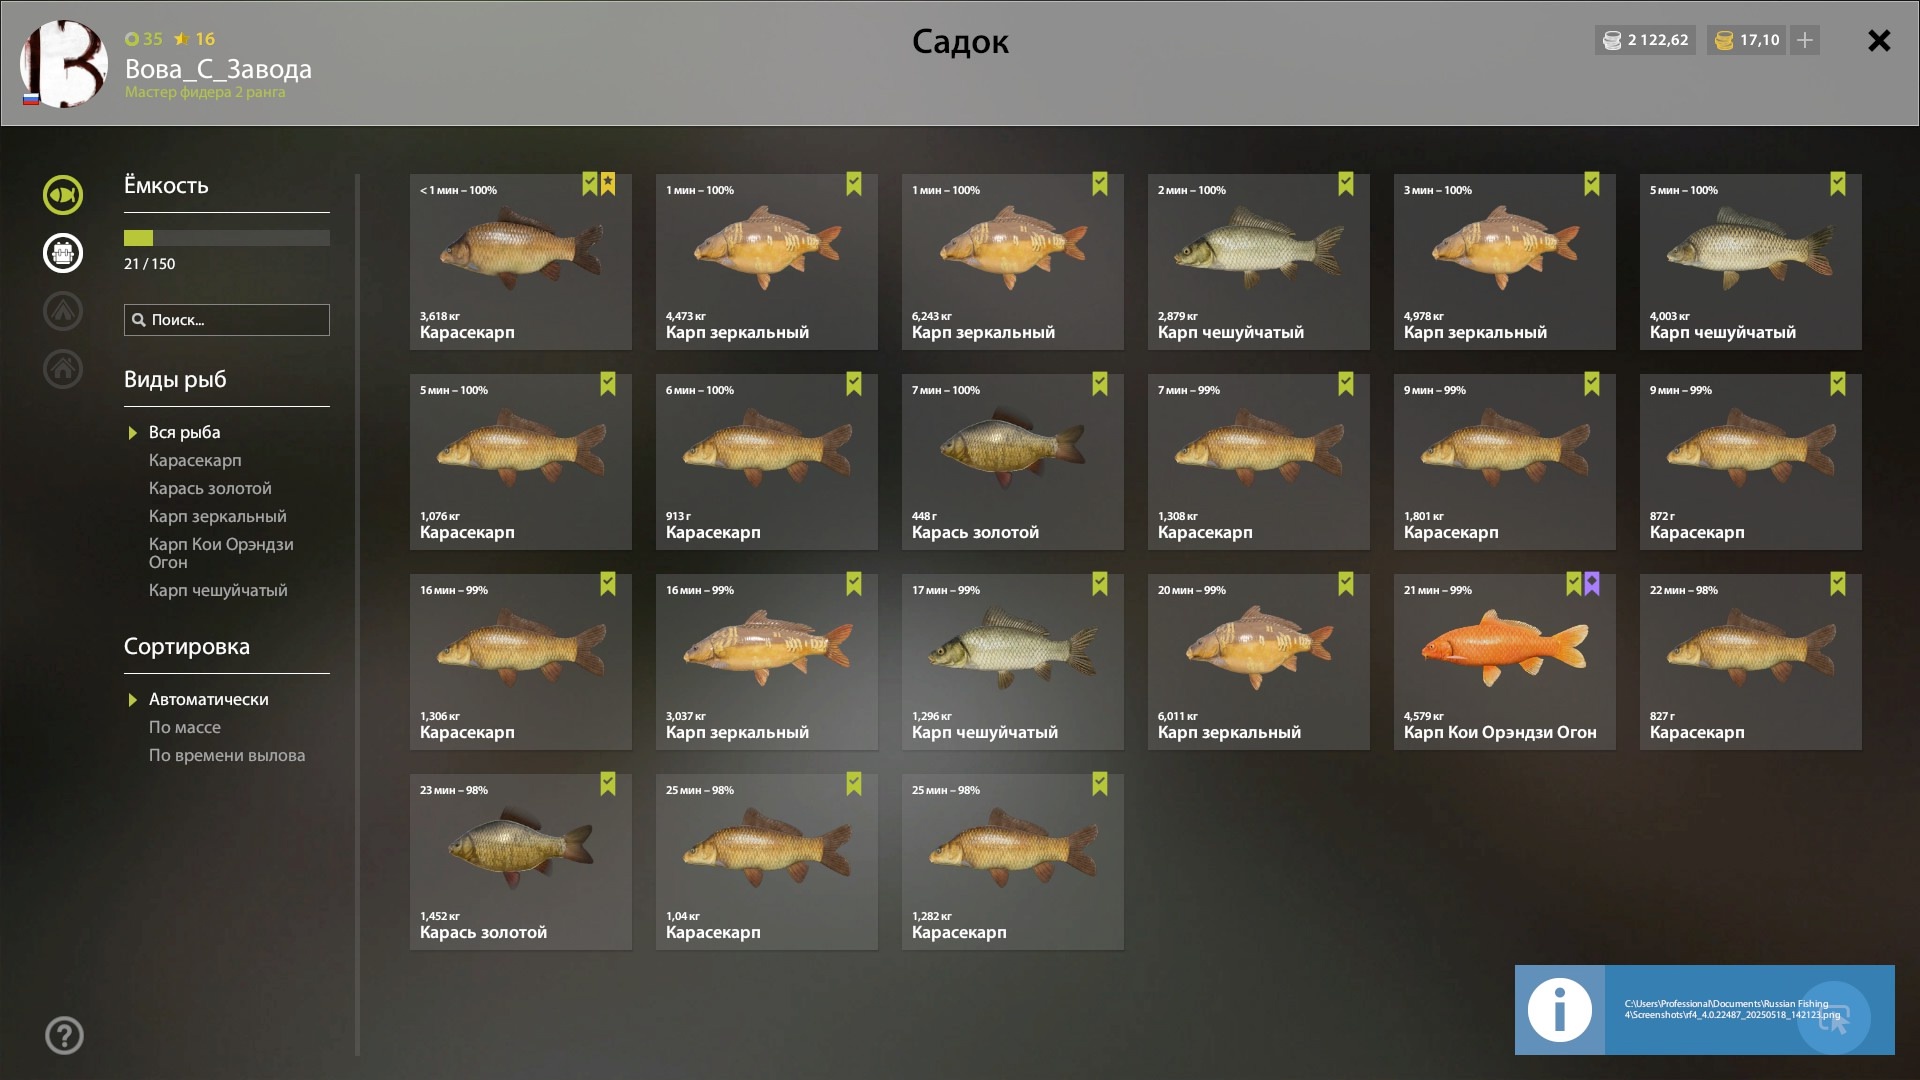Toggle star trophy marker on 3,618 кг Карасекарп
The image size is (1920, 1080).
pos(608,184)
